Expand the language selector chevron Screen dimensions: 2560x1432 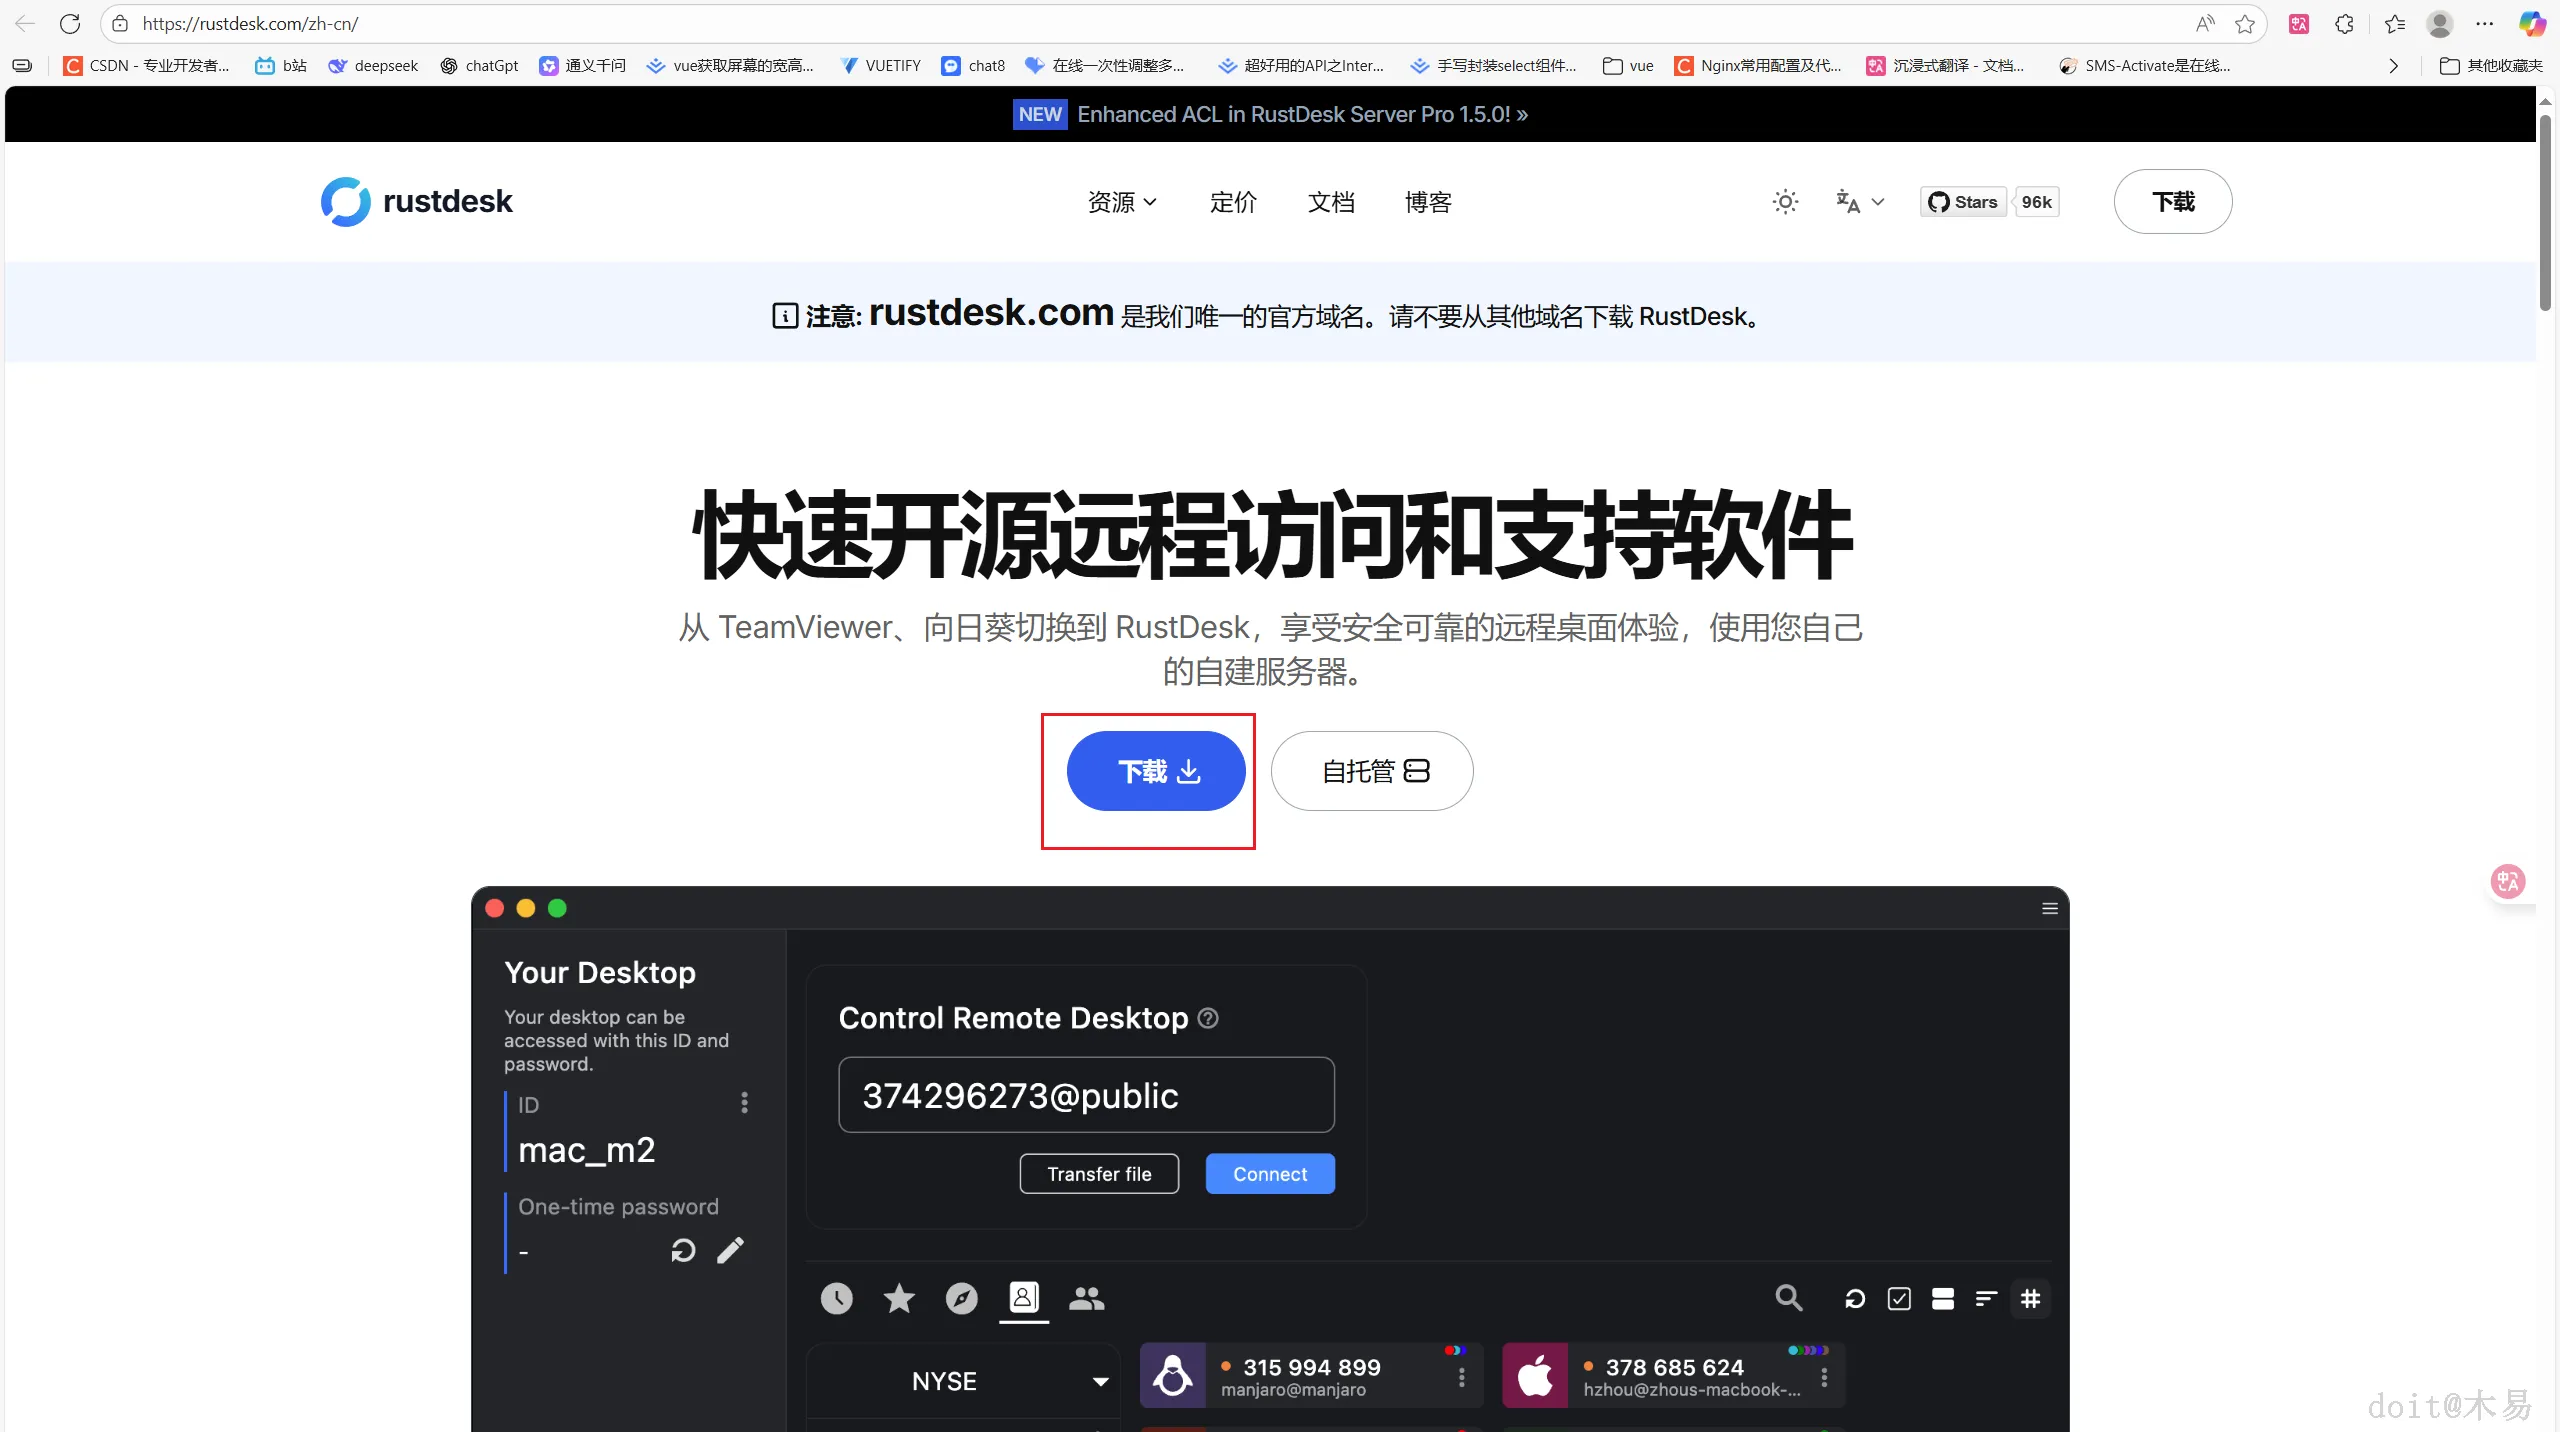tap(1879, 203)
